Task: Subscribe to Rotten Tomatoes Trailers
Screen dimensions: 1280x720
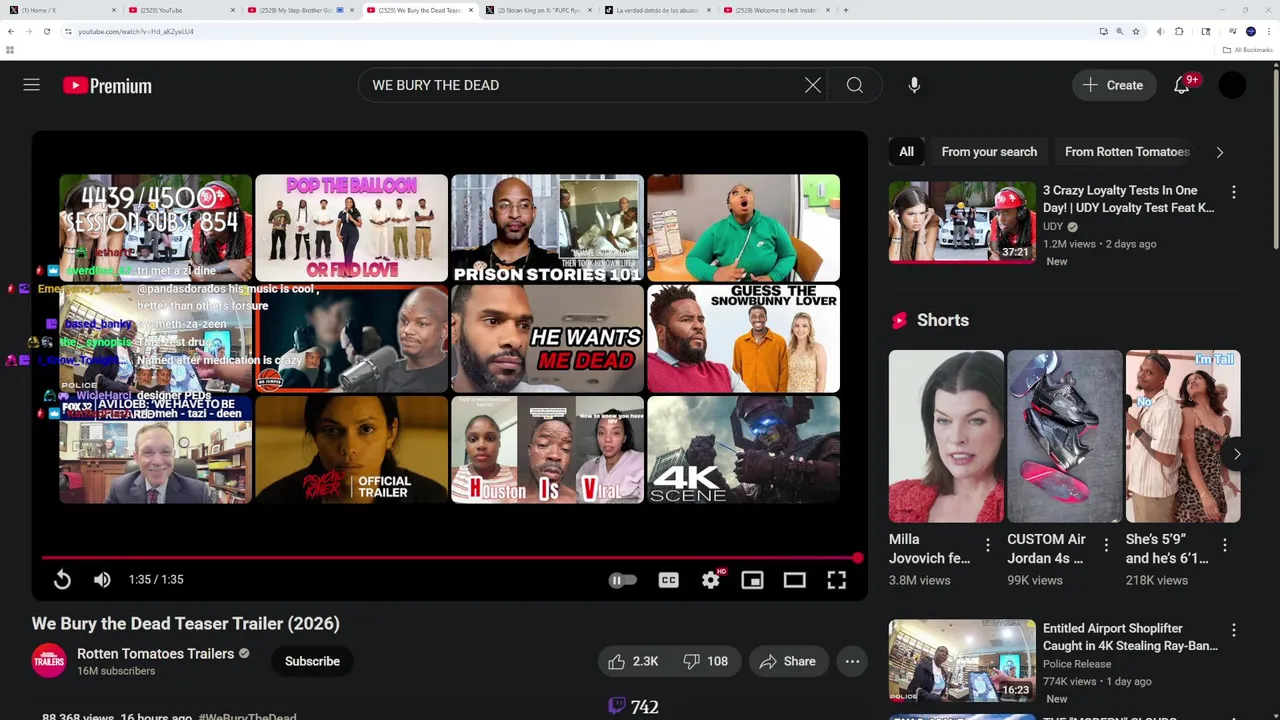Action: point(312,661)
